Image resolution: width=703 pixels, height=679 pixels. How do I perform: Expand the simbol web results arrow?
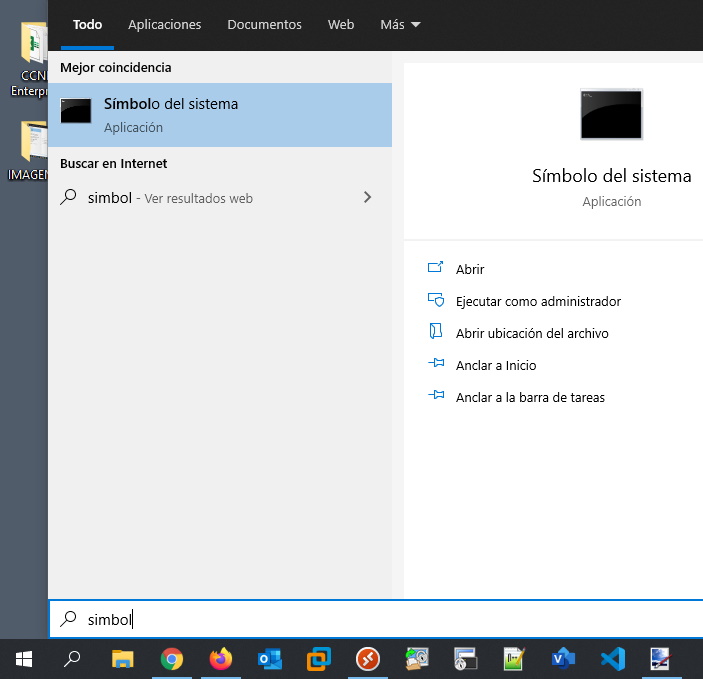(x=367, y=198)
